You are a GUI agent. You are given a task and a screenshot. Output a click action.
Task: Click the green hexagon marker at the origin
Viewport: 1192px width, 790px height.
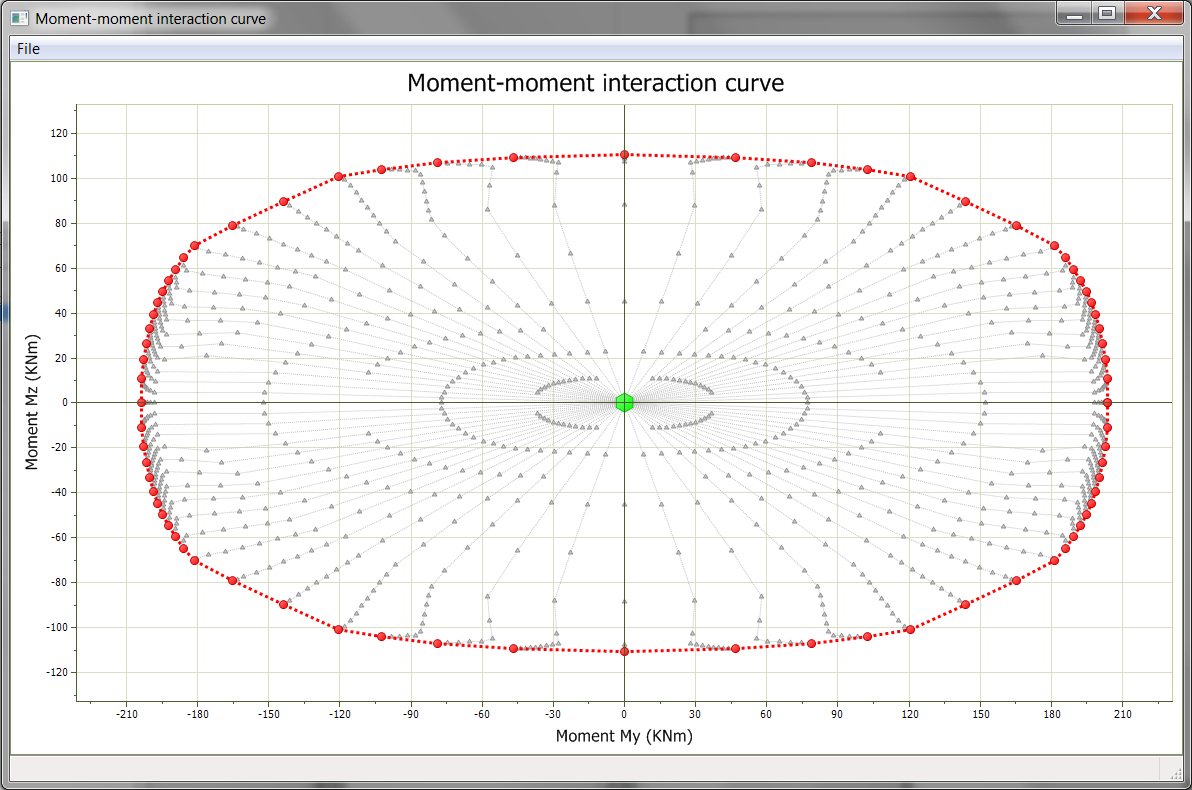(x=624, y=402)
